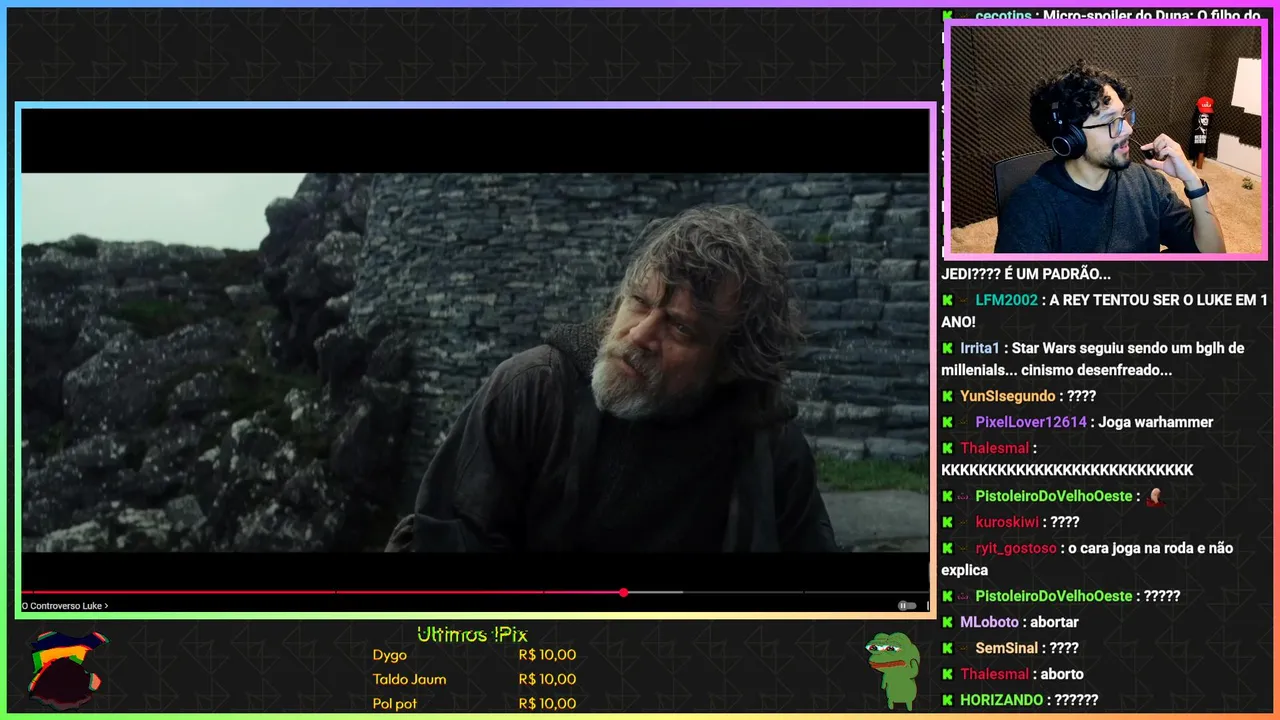Click the "Ultimos !Pix" heading
Screen dimensions: 1280x720
[472, 634]
